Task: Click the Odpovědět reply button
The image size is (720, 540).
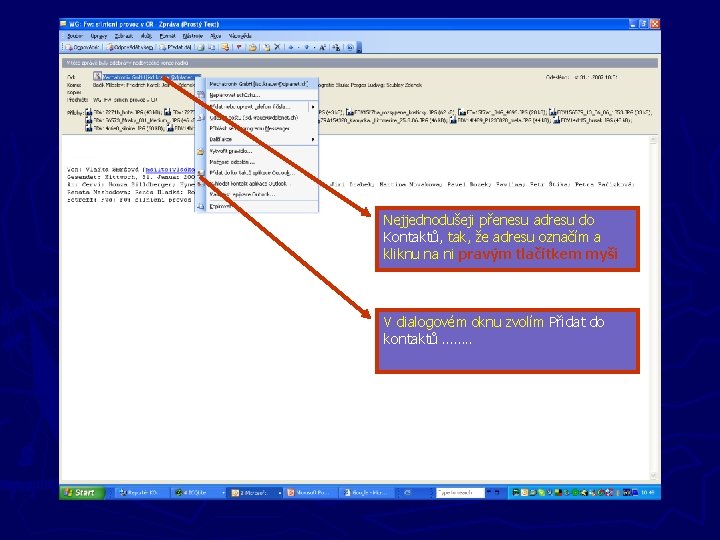Action: [x=82, y=47]
